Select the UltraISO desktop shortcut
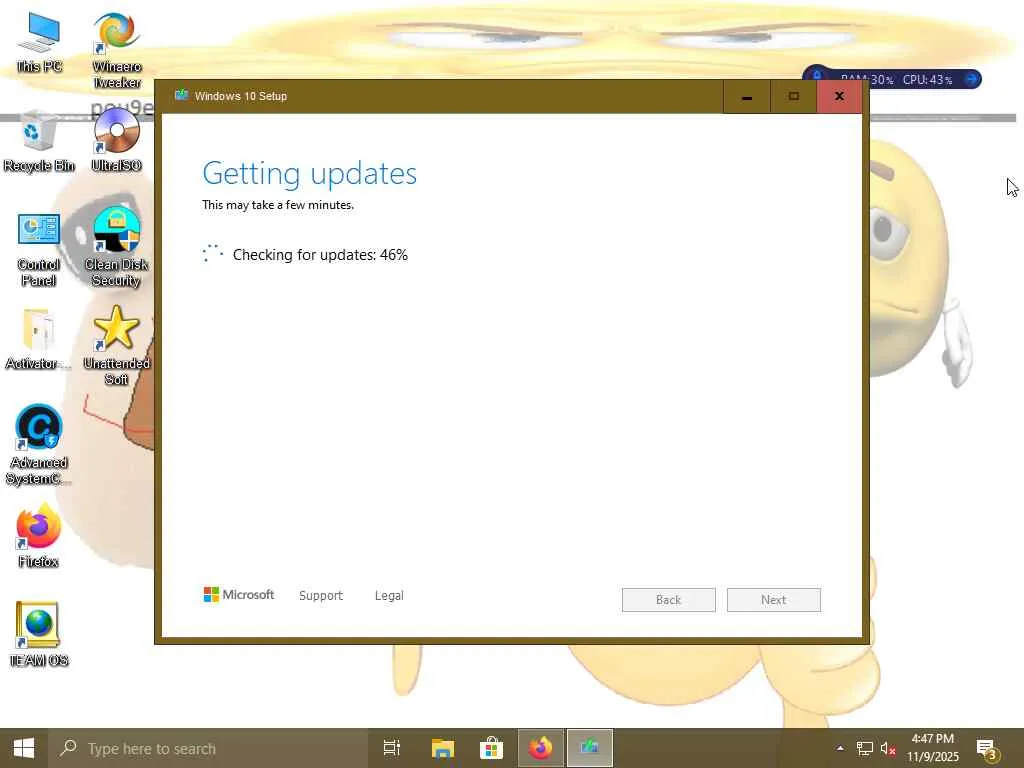Image resolution: width=1024 pixels, height=768 pixels. (x=116, y=140)
